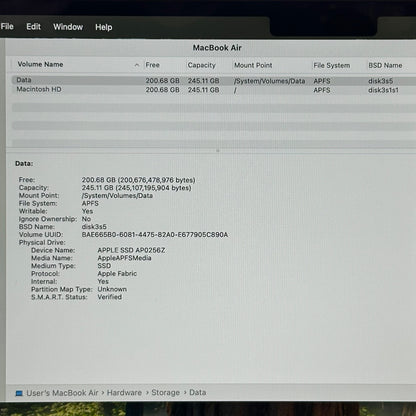Sort by the File System column header

click(x=332, y=66)
